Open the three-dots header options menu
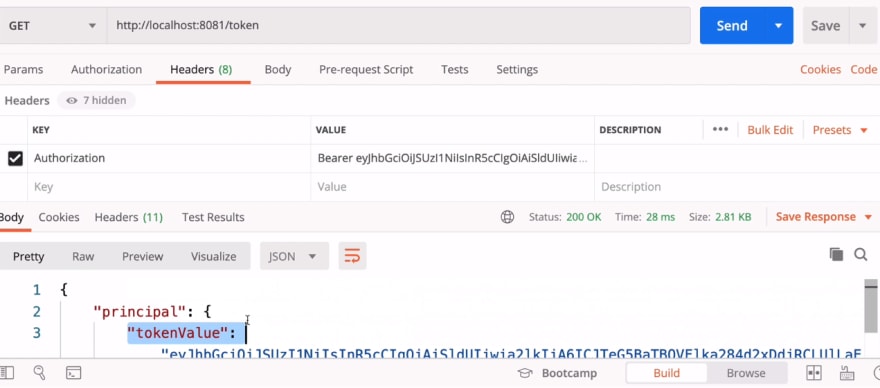 pyautogui.click(x=720, y=129)
